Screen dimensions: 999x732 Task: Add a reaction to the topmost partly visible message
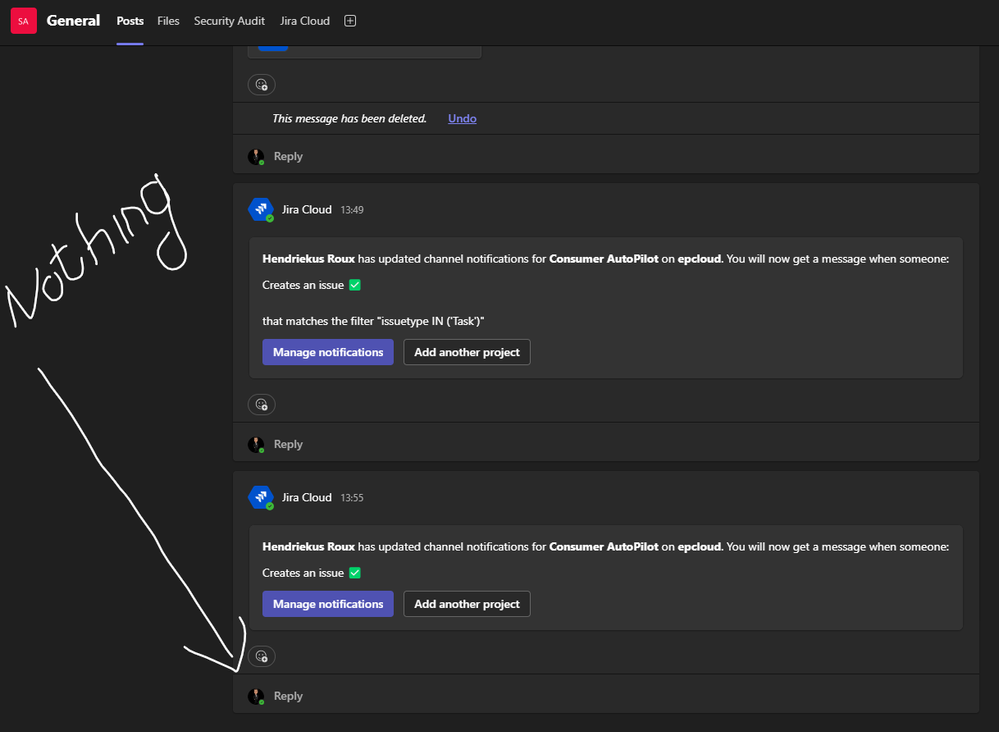(x=261, y=85)
